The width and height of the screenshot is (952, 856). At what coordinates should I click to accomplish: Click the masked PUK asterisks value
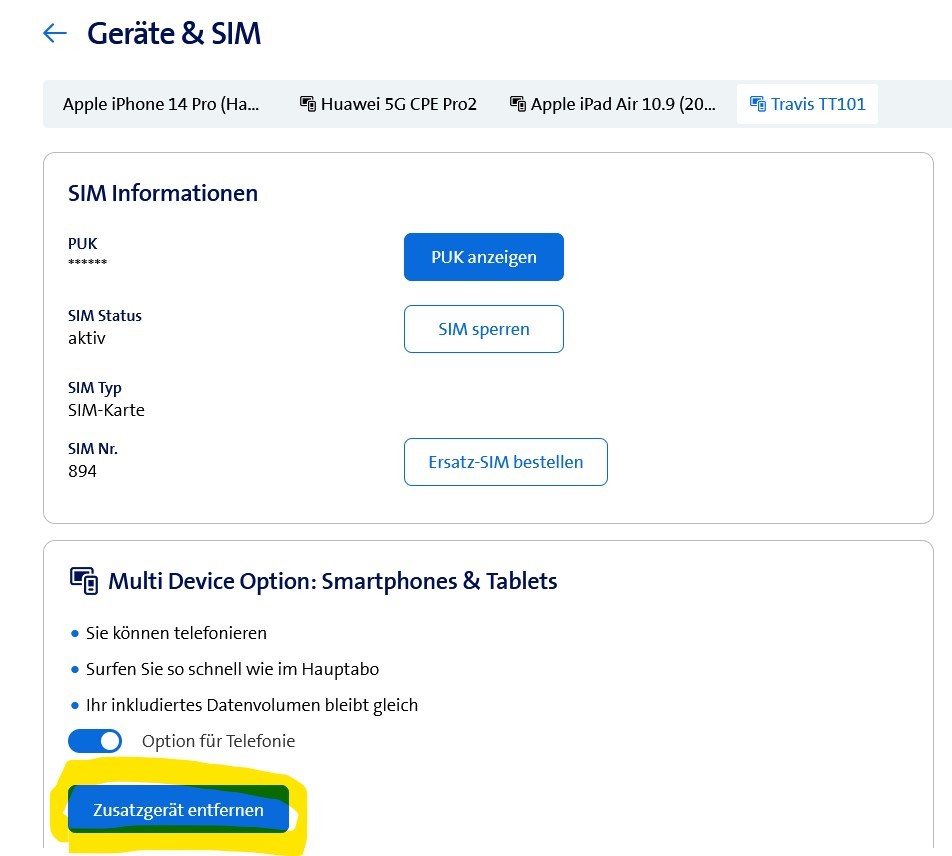point(87,263)
